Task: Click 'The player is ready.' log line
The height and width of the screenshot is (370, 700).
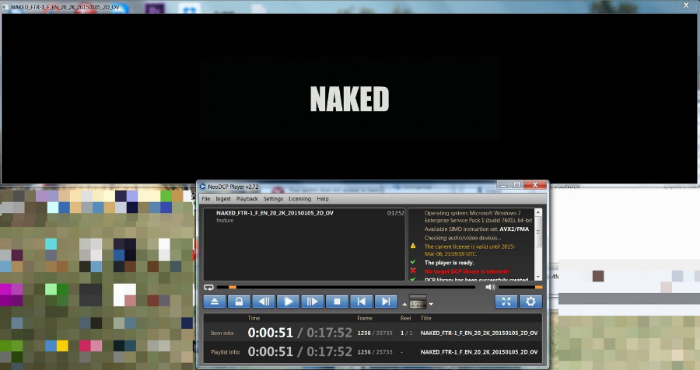Action: (449, 263)
